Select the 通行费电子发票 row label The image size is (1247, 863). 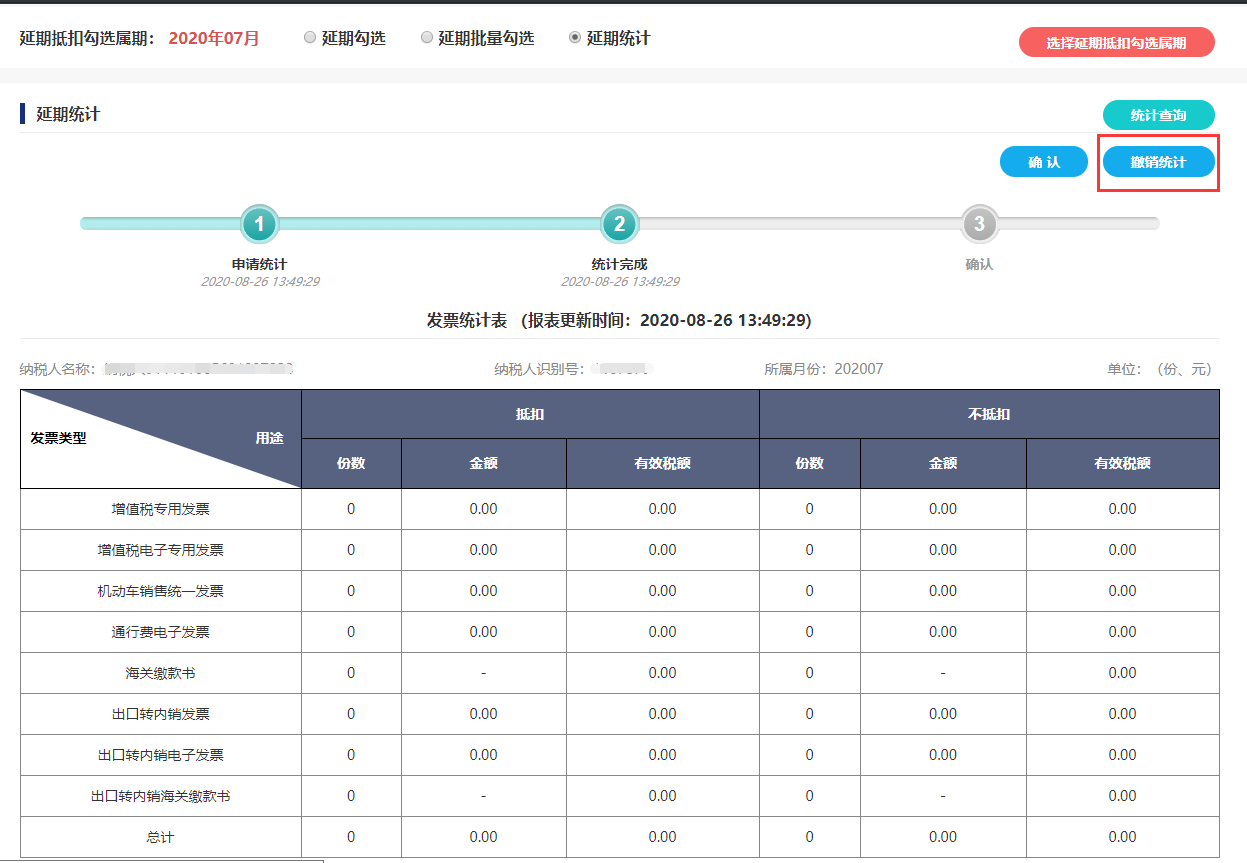click(161, 632)
